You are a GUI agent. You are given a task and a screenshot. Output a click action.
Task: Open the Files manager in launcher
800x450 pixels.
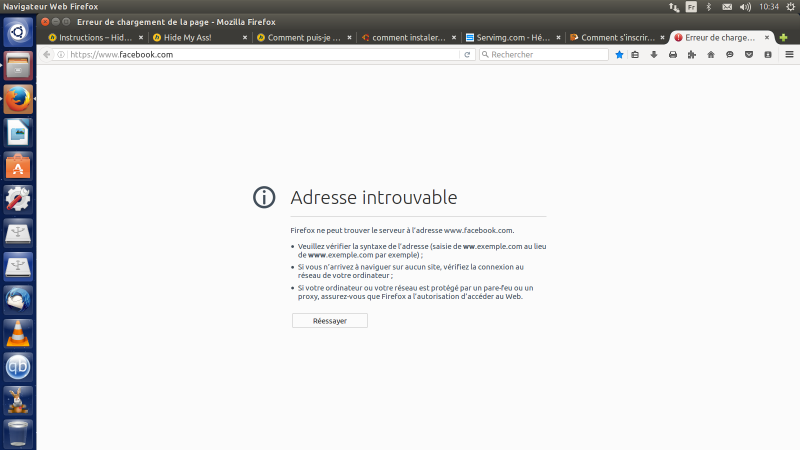(18, 66)
